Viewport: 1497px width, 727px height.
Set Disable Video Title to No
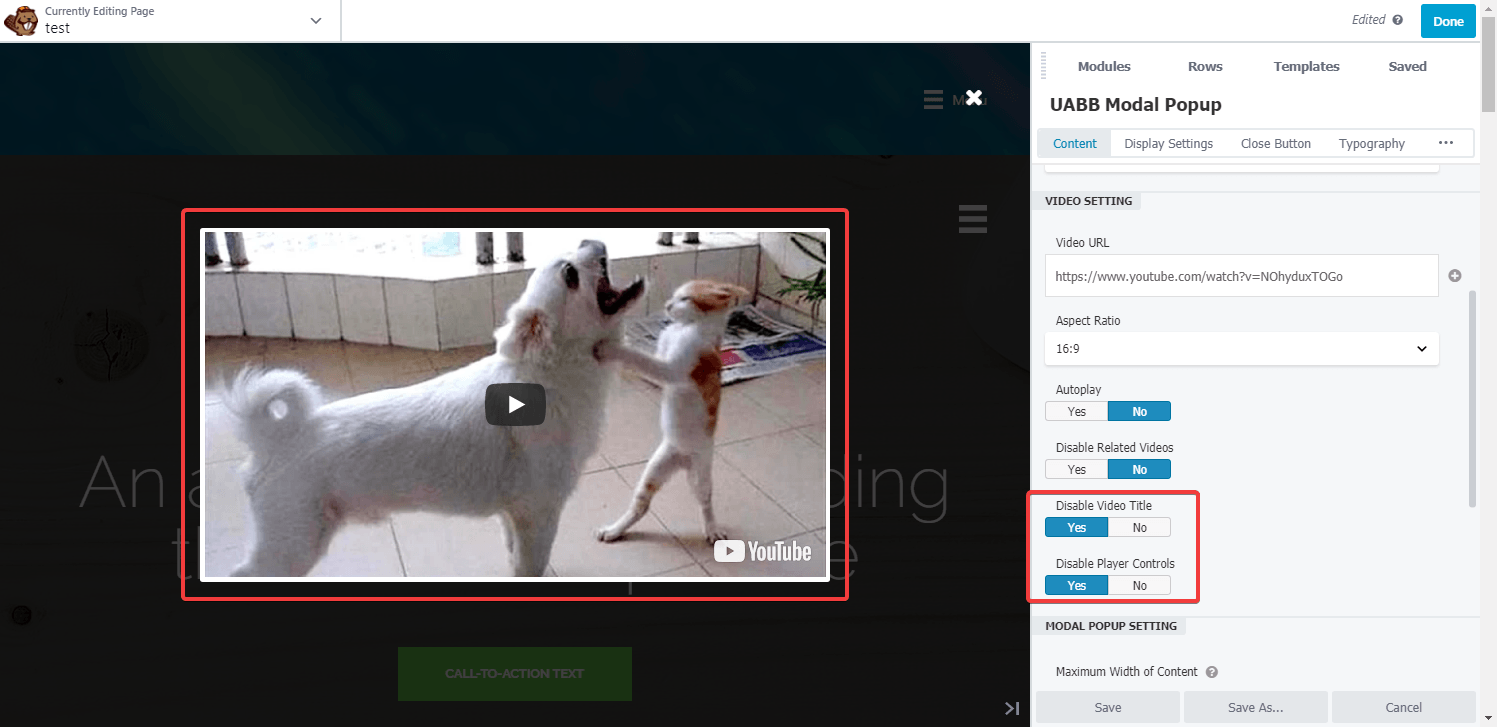(x=1139, y=527)
